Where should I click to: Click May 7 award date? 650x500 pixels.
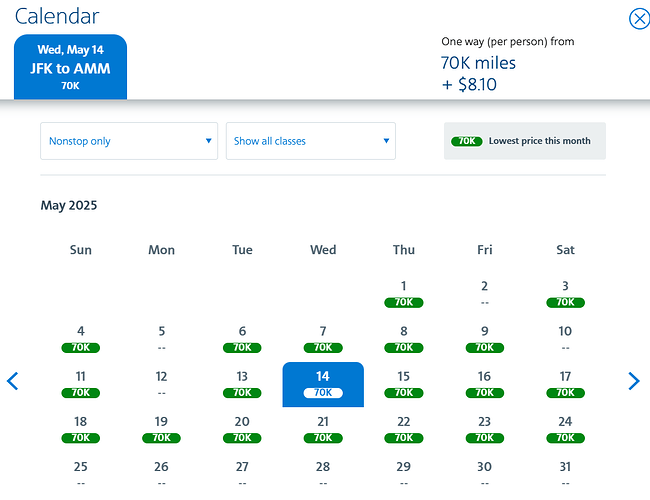tap(323, 339)
